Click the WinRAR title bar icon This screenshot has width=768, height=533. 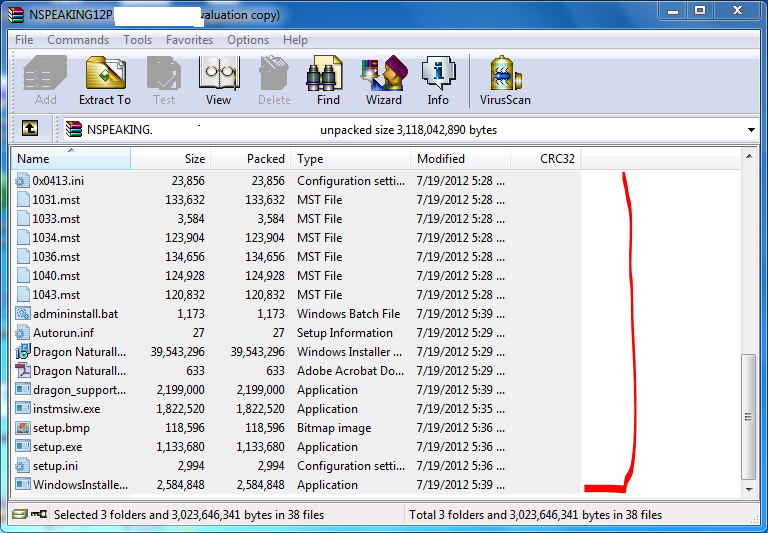point(16,15)
